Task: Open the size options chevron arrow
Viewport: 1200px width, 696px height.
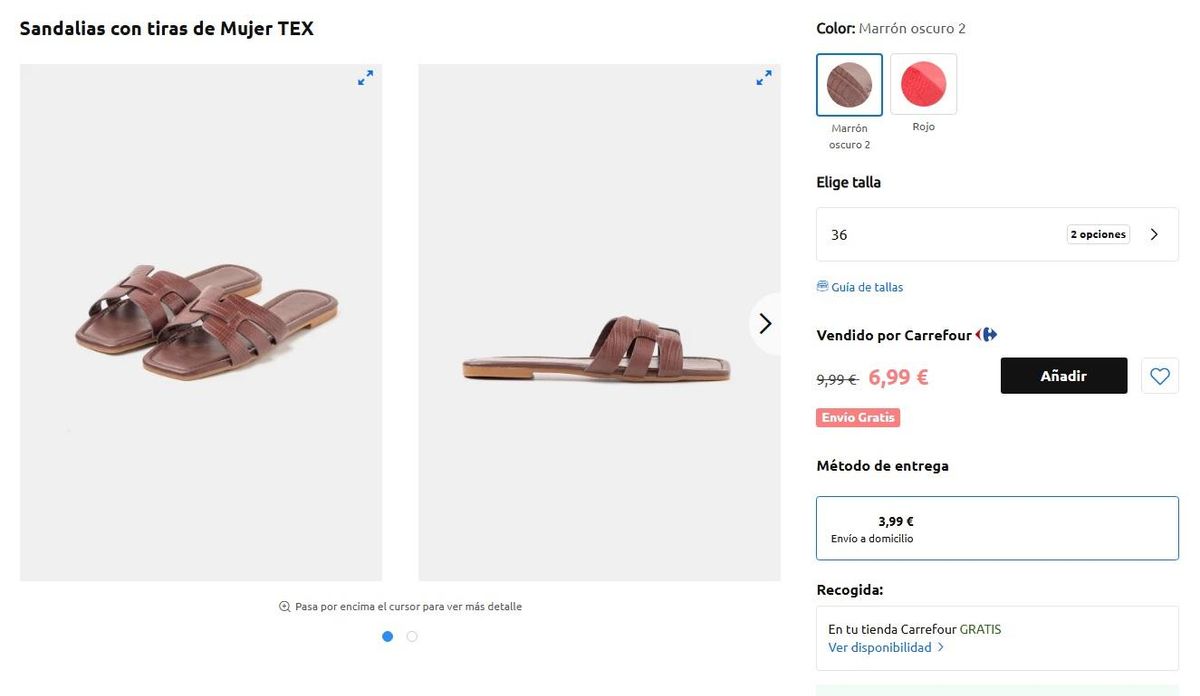Action: click(1154, 235)
